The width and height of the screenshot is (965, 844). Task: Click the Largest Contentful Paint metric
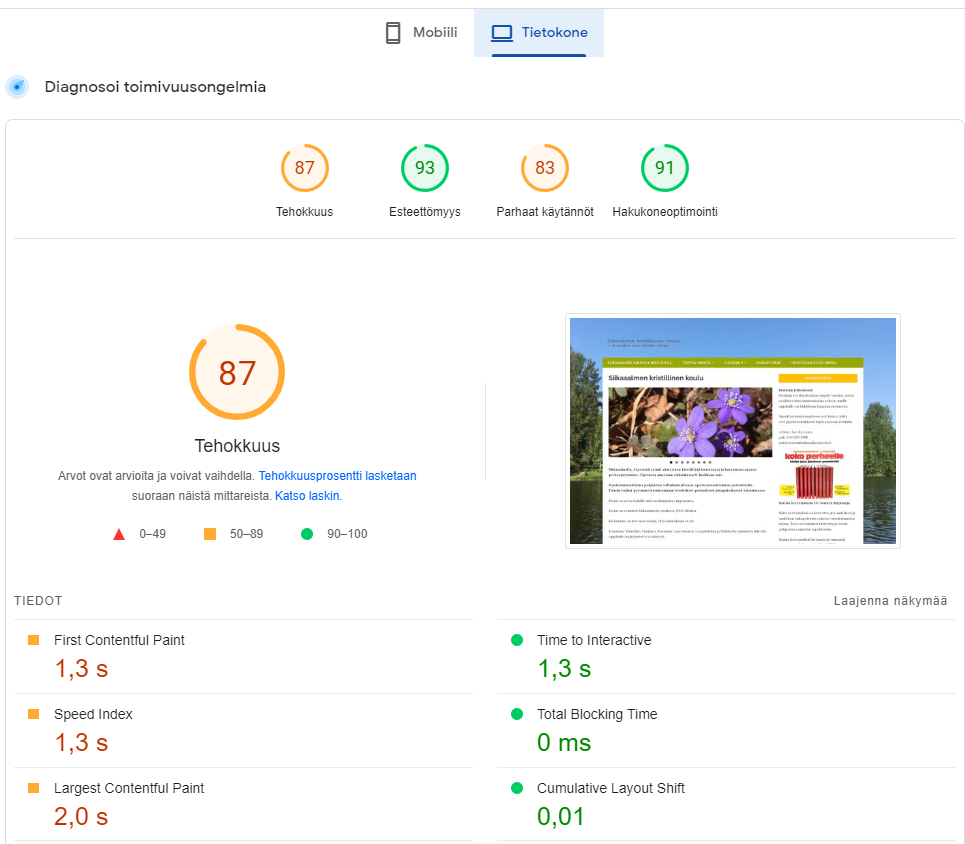[x=244, y=805]
